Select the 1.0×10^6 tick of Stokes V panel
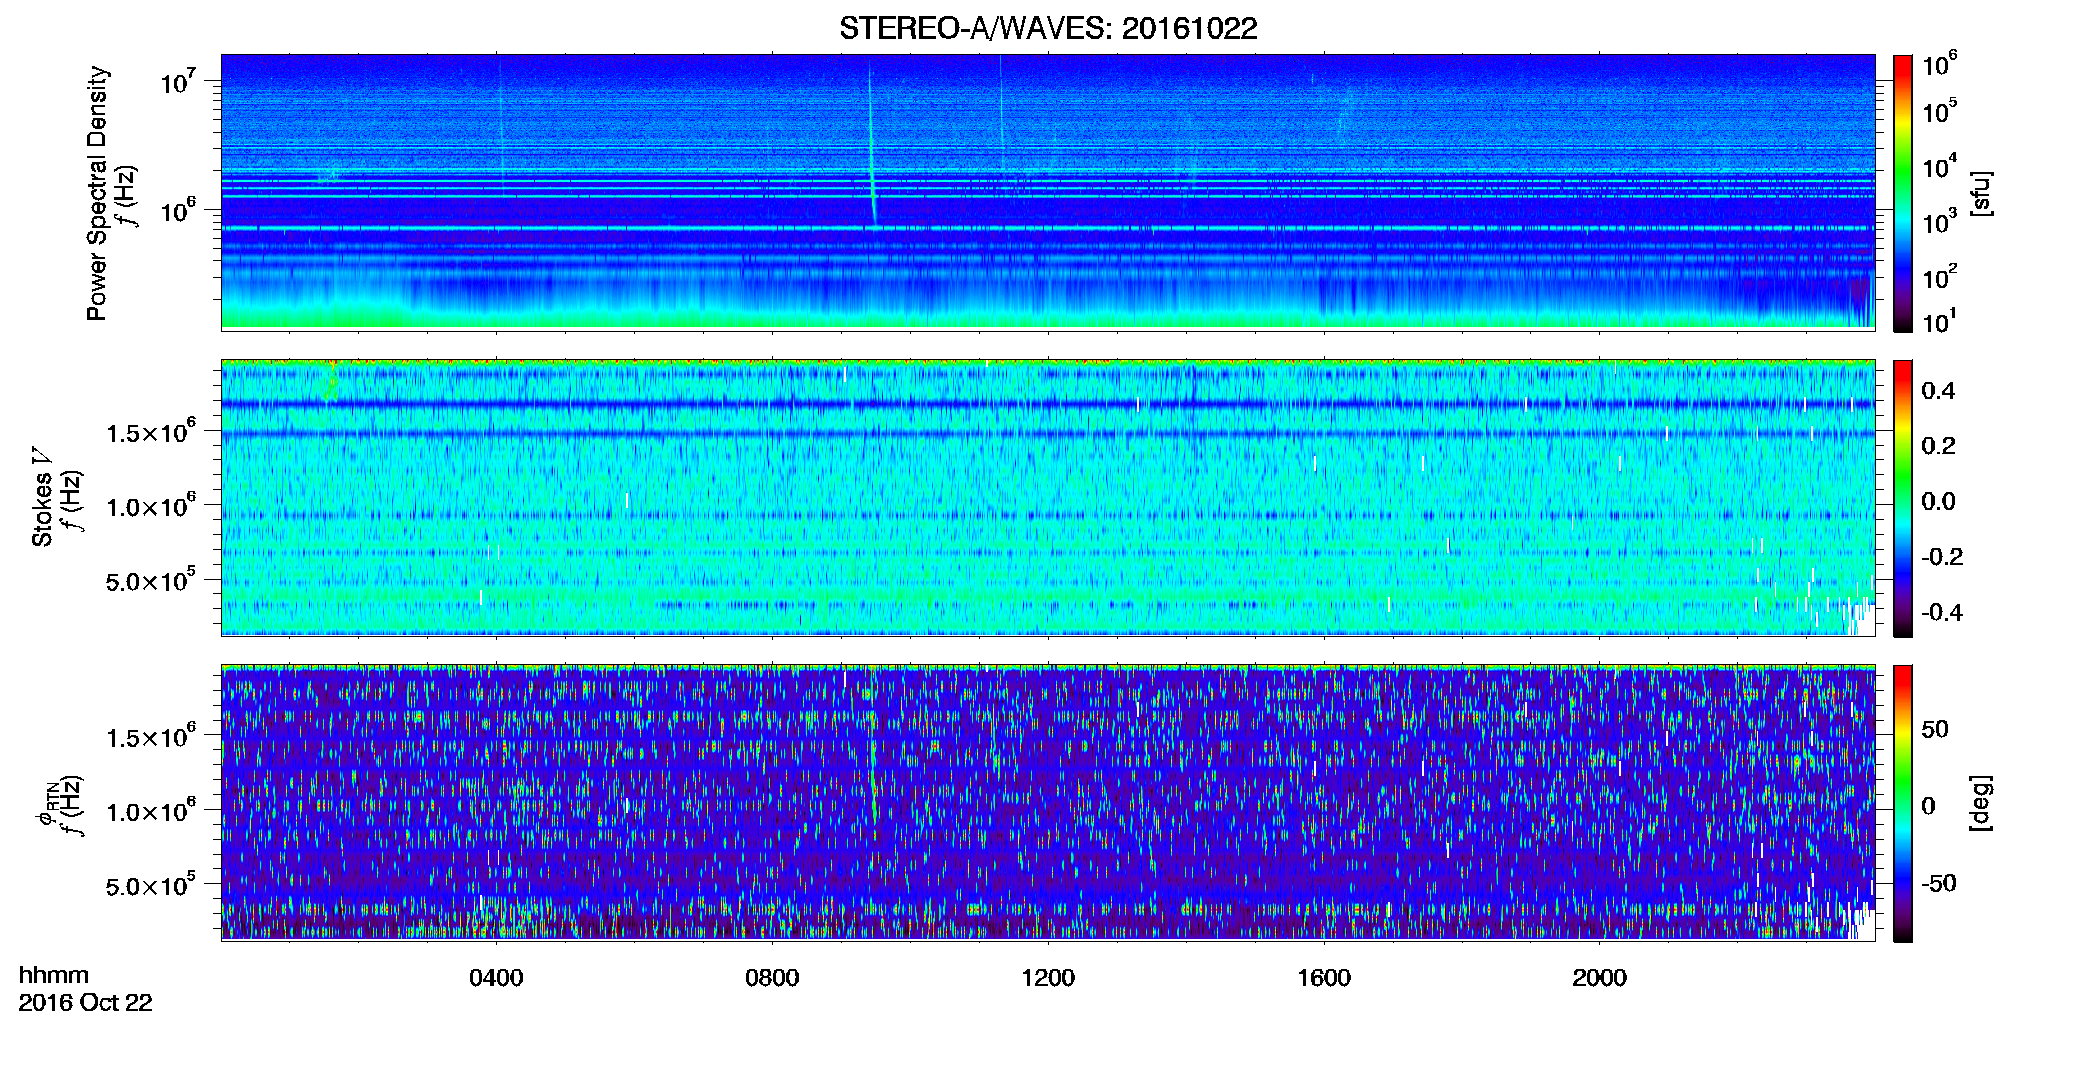The height and width of the screenshot is (1080, 2096). point(151,506)
